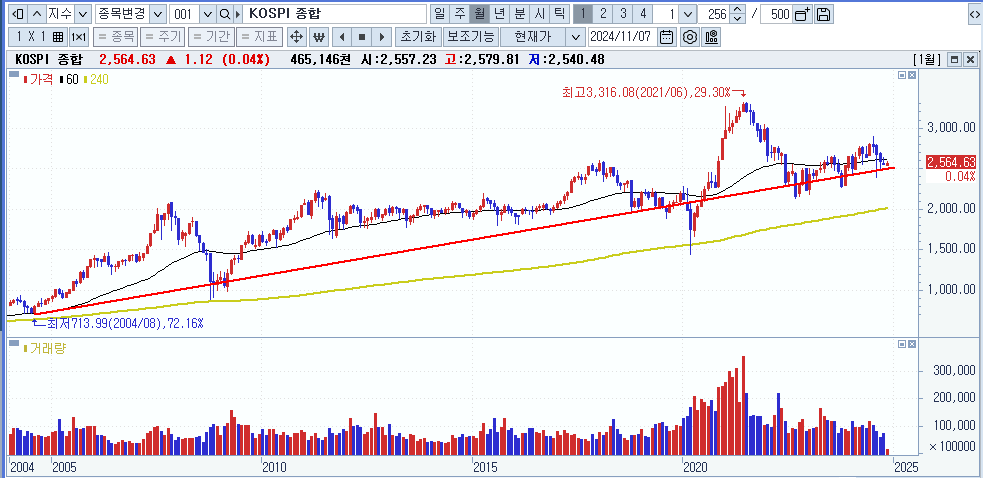Screen dimensions: 983x478
Task: Open the calendar icon next to date
Action: tap(667, 37)
